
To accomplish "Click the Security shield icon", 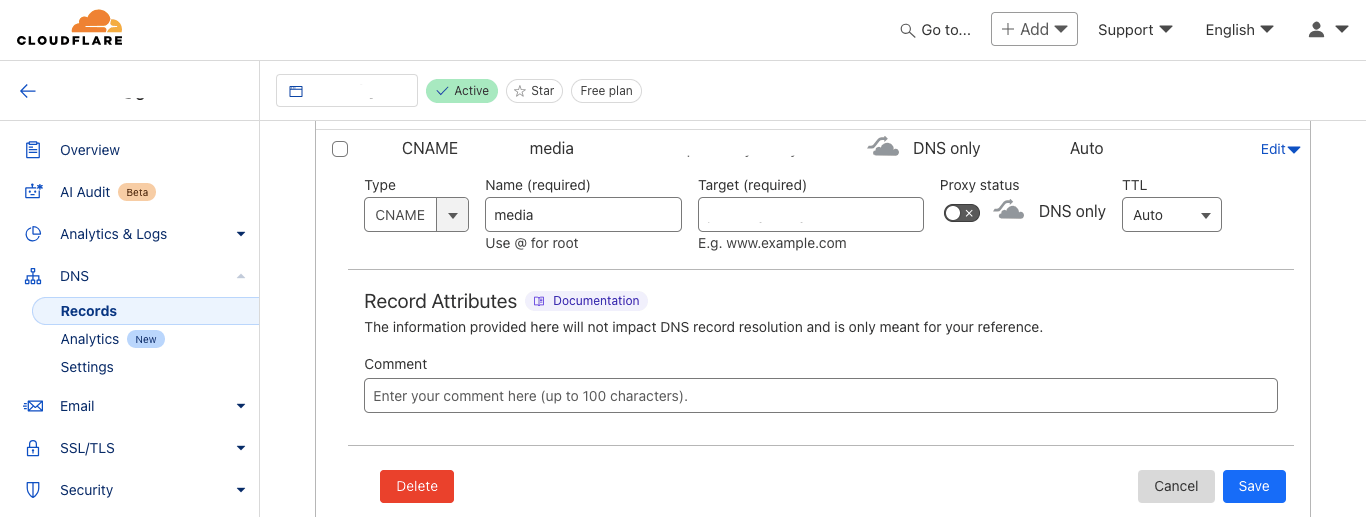I will point(33,490).
